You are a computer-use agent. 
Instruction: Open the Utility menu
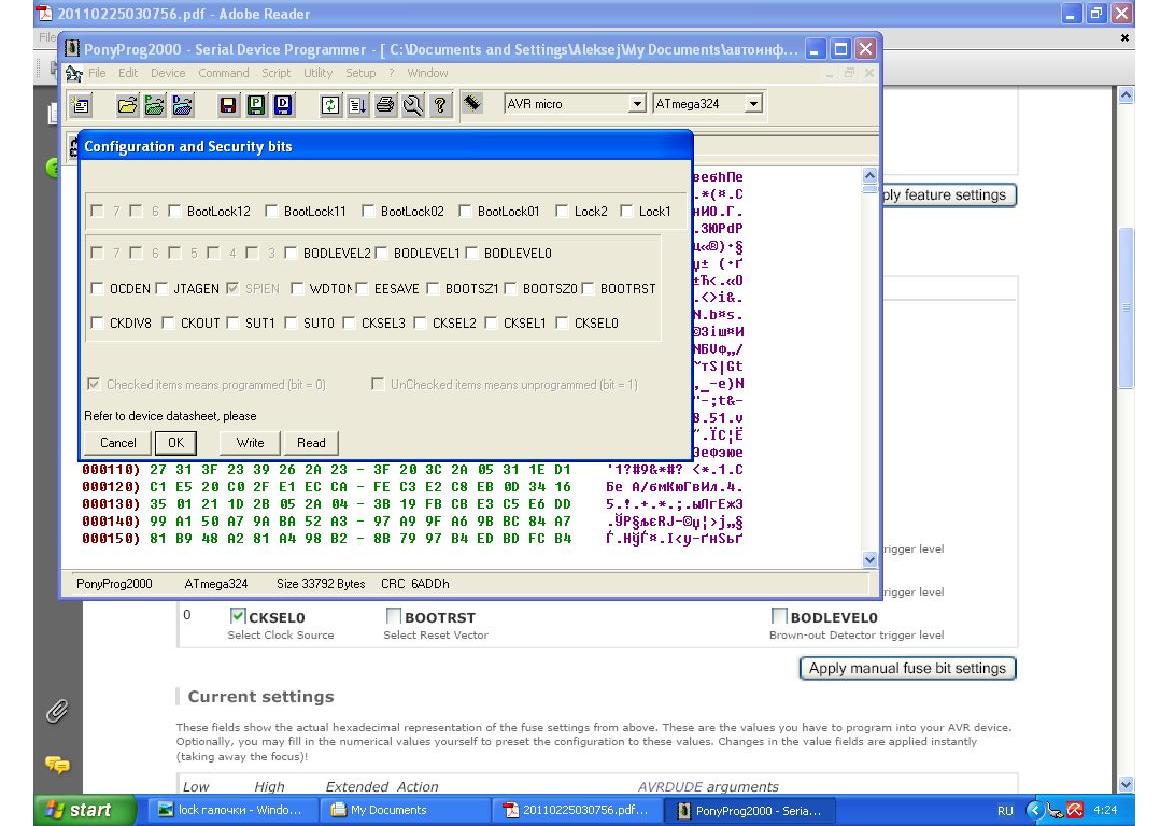coord(318,73)
